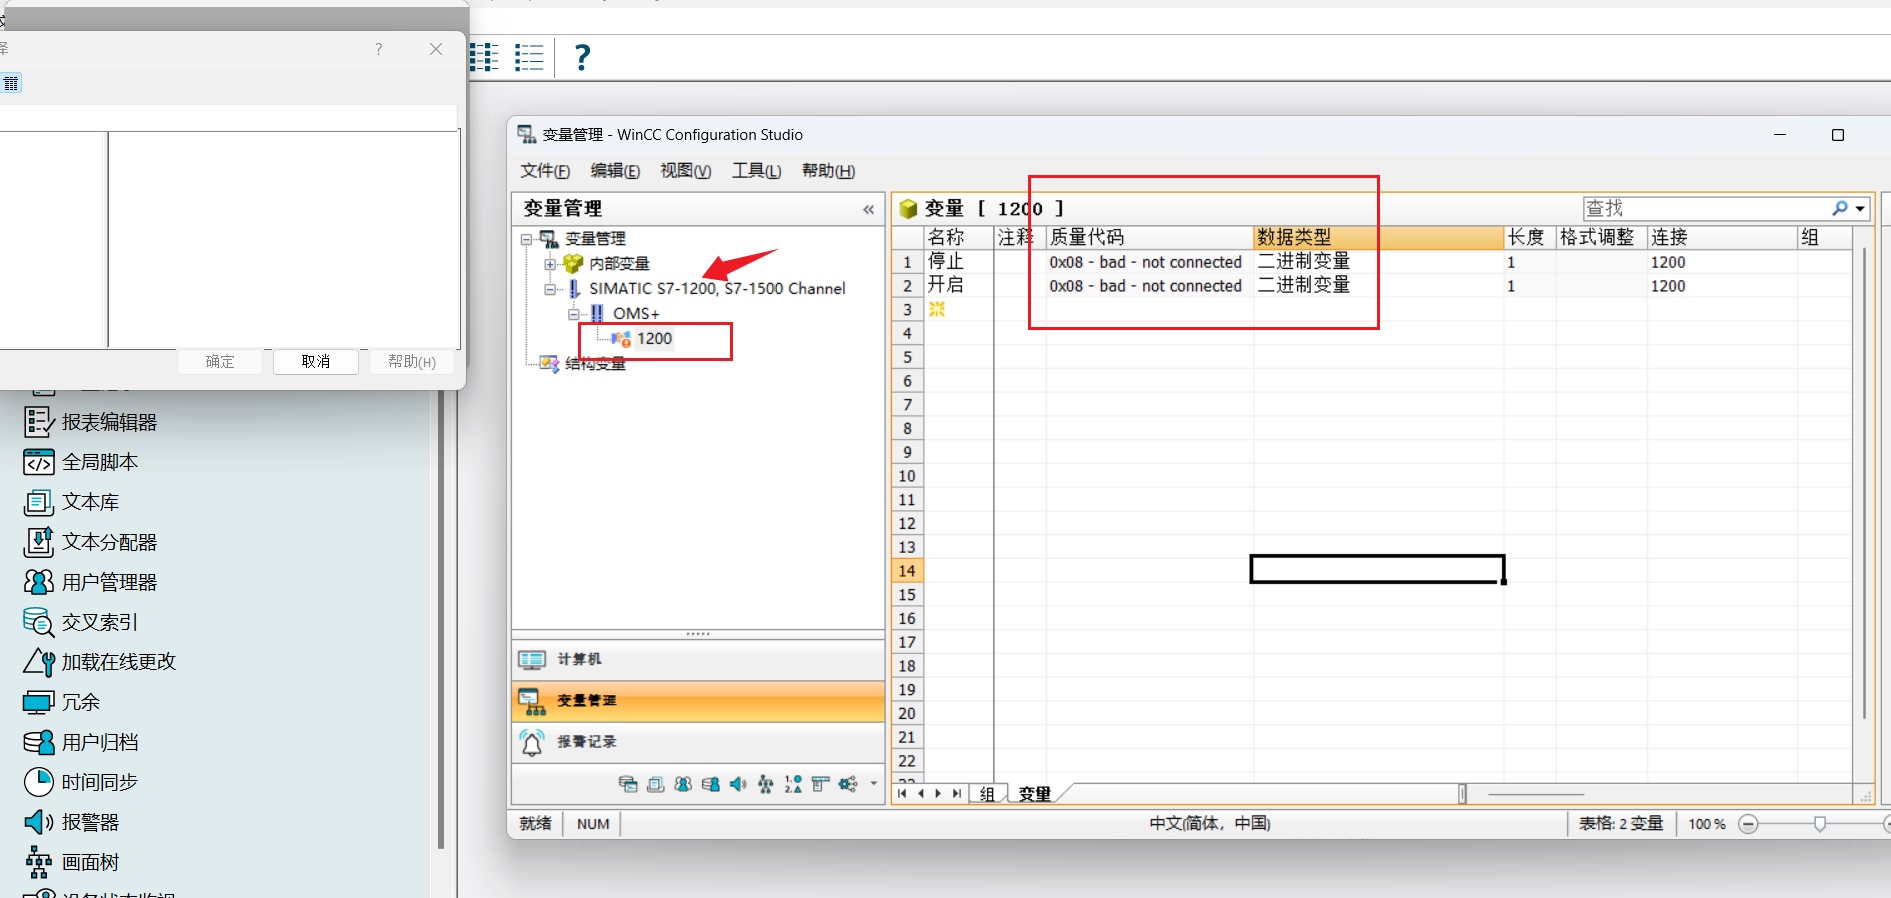Click the 取消 button in the dialog
The width and height of the screenshot is (1891, 898).
pyautogui.click(x=316, y=362)
